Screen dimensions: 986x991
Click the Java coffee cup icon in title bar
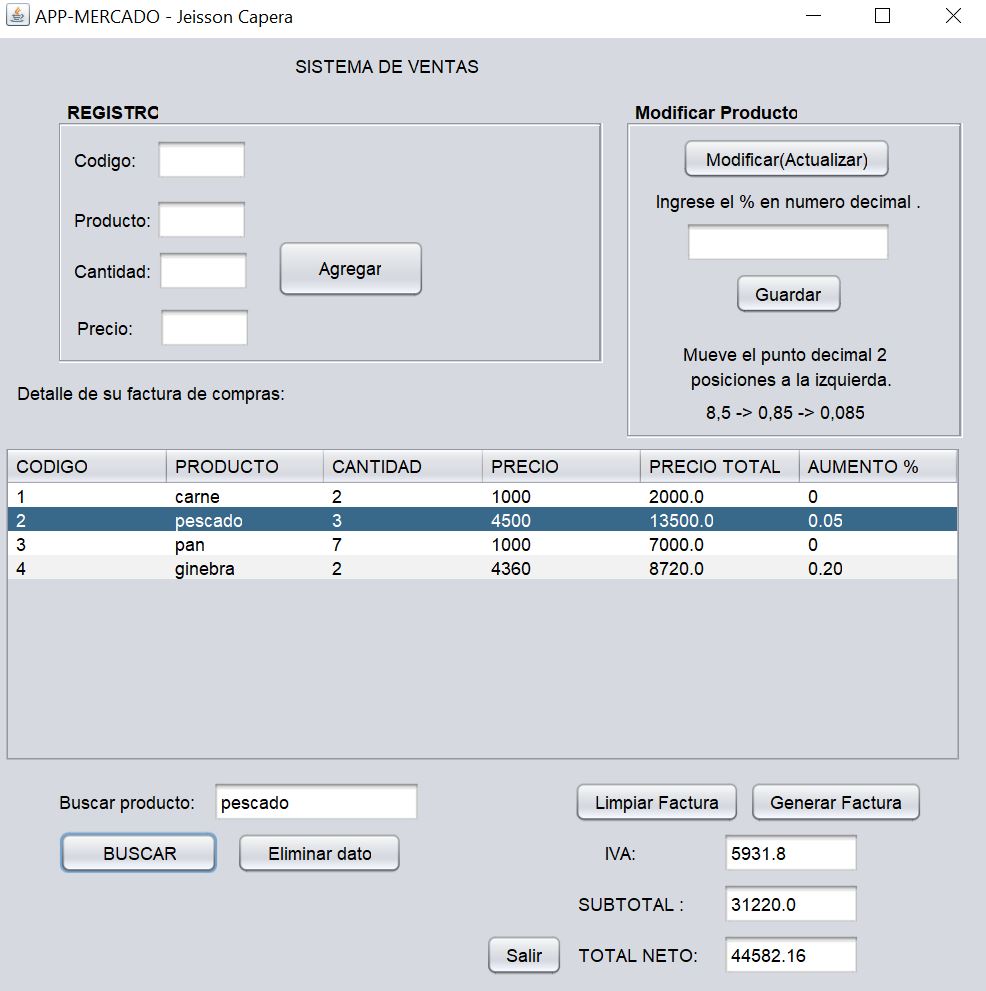(16, 16)
